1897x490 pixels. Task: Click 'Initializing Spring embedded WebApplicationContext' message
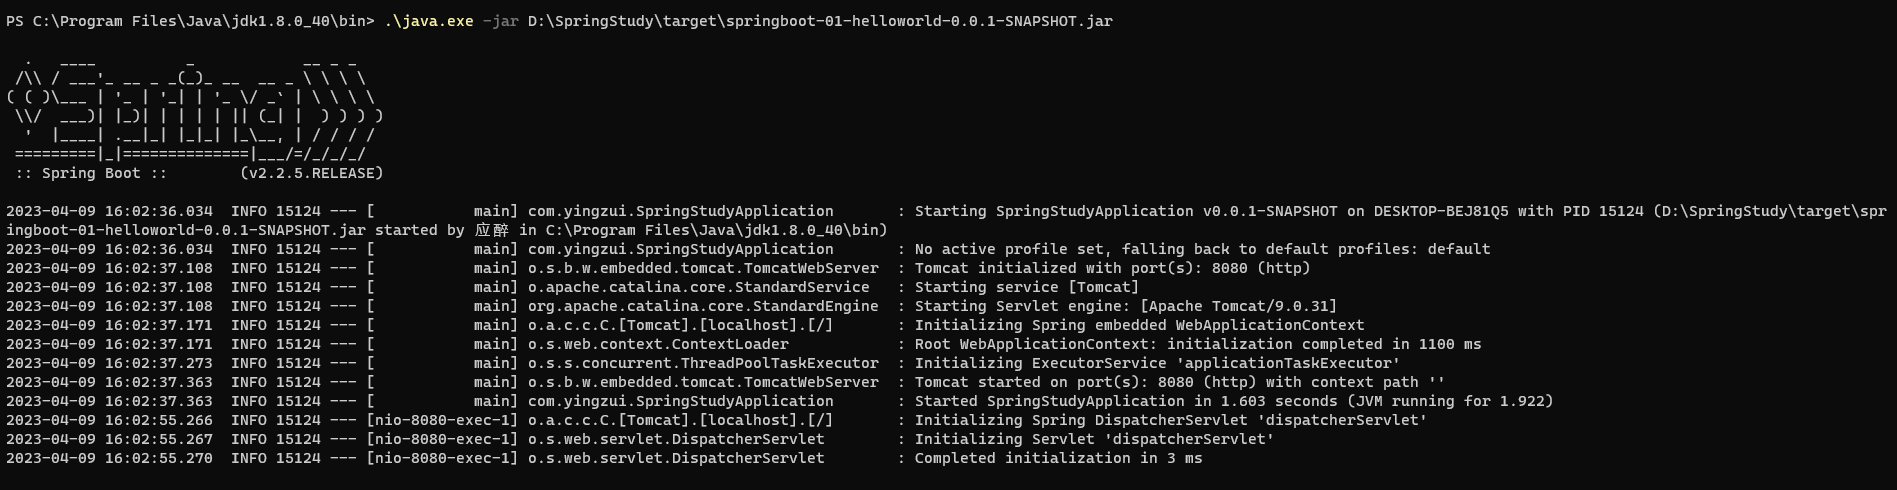click(x=1139, y=325)
